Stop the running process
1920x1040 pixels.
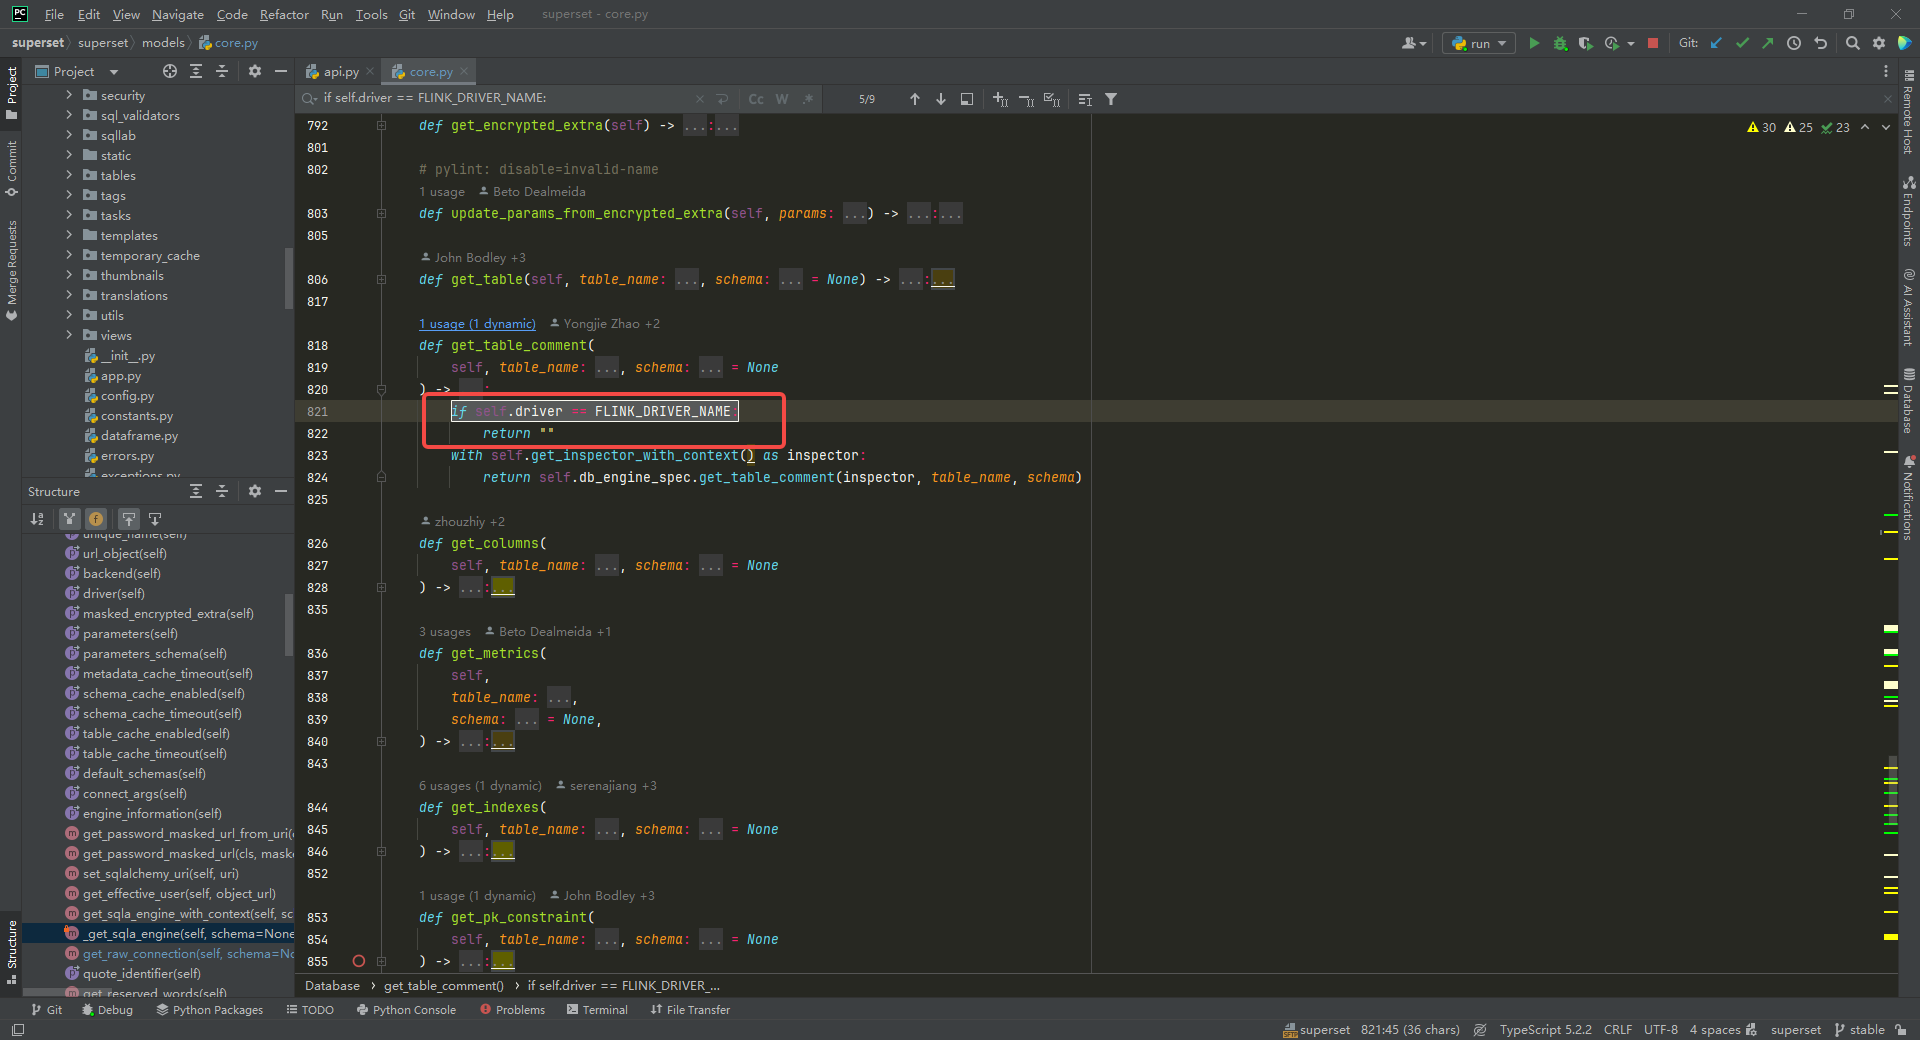(x=1653, y=43)
